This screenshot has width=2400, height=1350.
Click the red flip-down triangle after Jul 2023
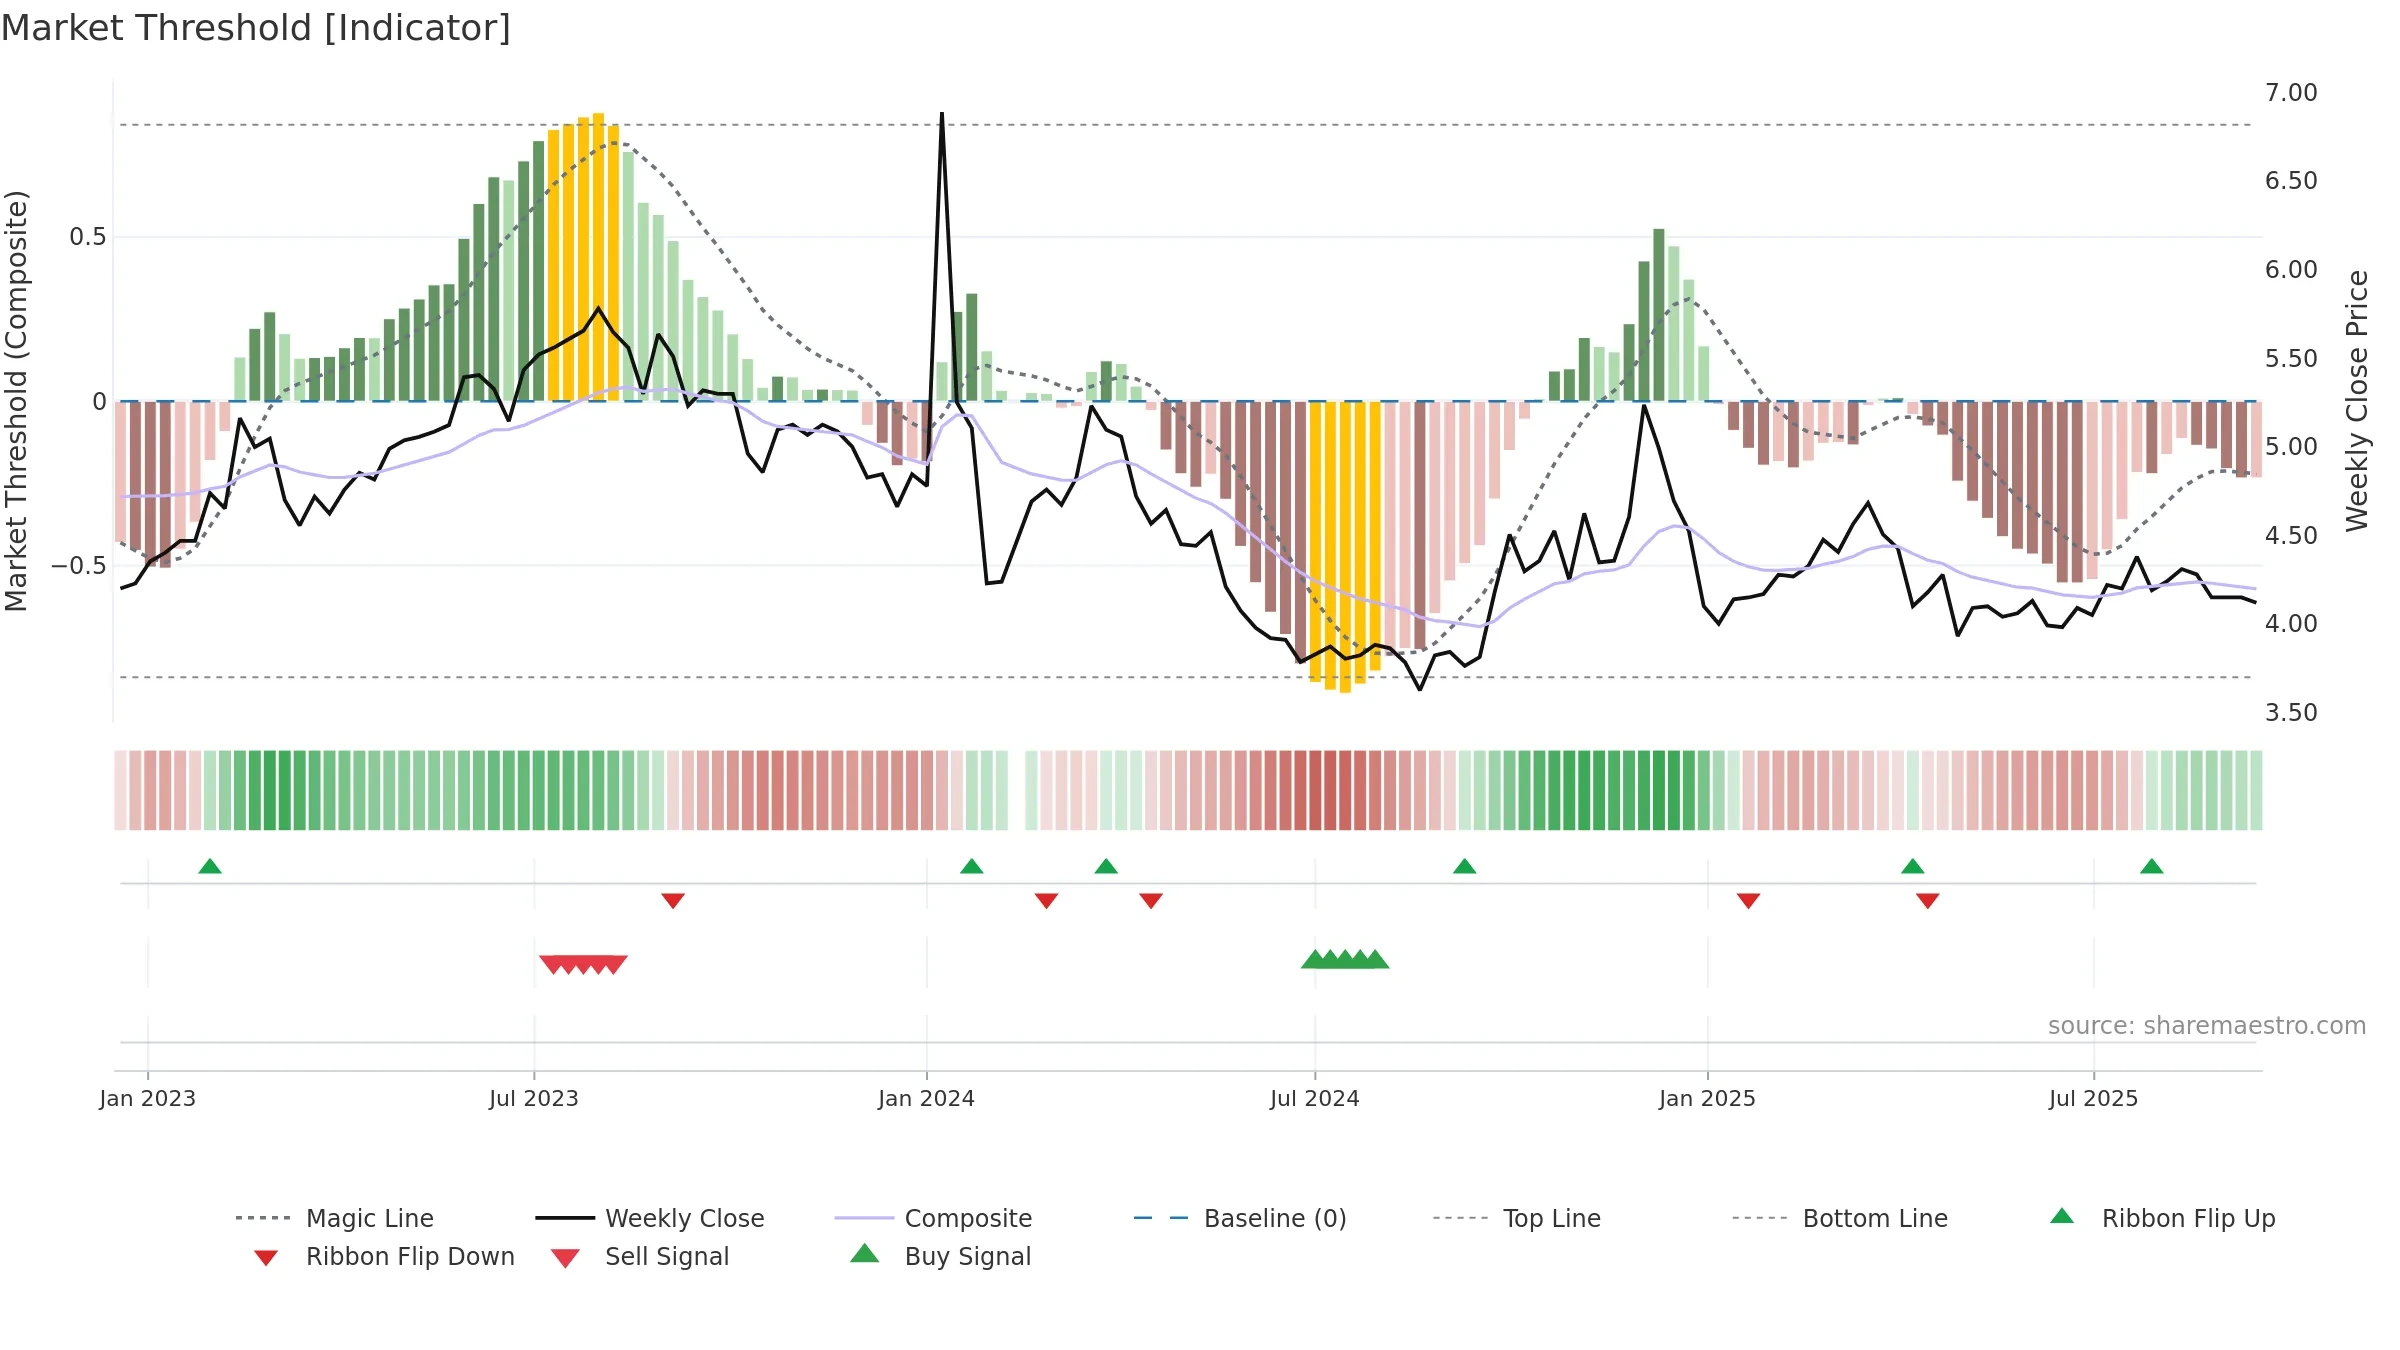[x=673, y=900]
